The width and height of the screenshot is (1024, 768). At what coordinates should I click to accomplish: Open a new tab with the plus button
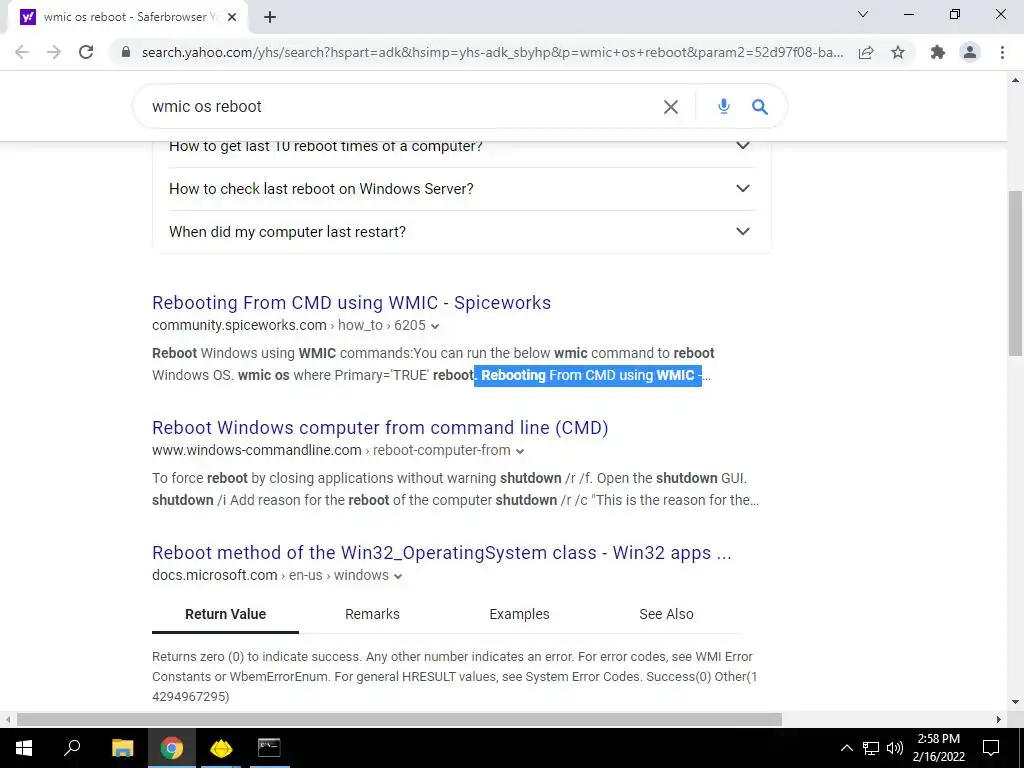pyautogui.click(x=270, y=17)
